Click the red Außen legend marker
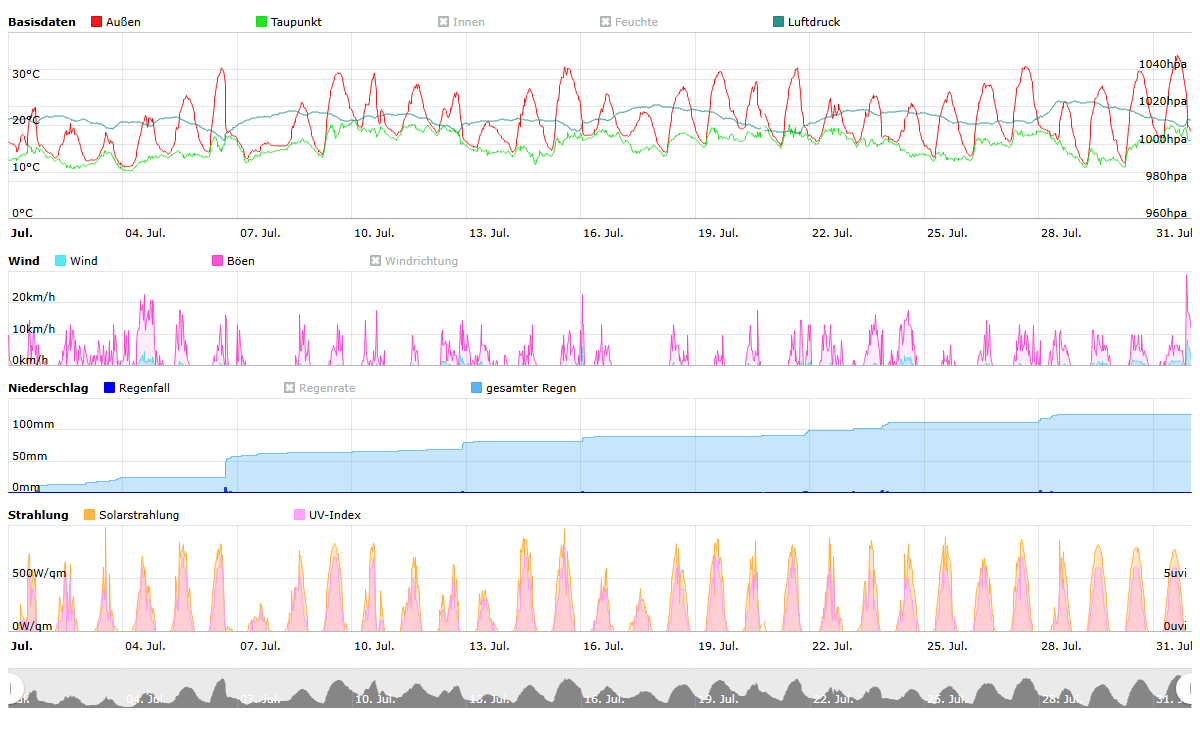This screenshot has height=750, width=1200. point(97,22)
